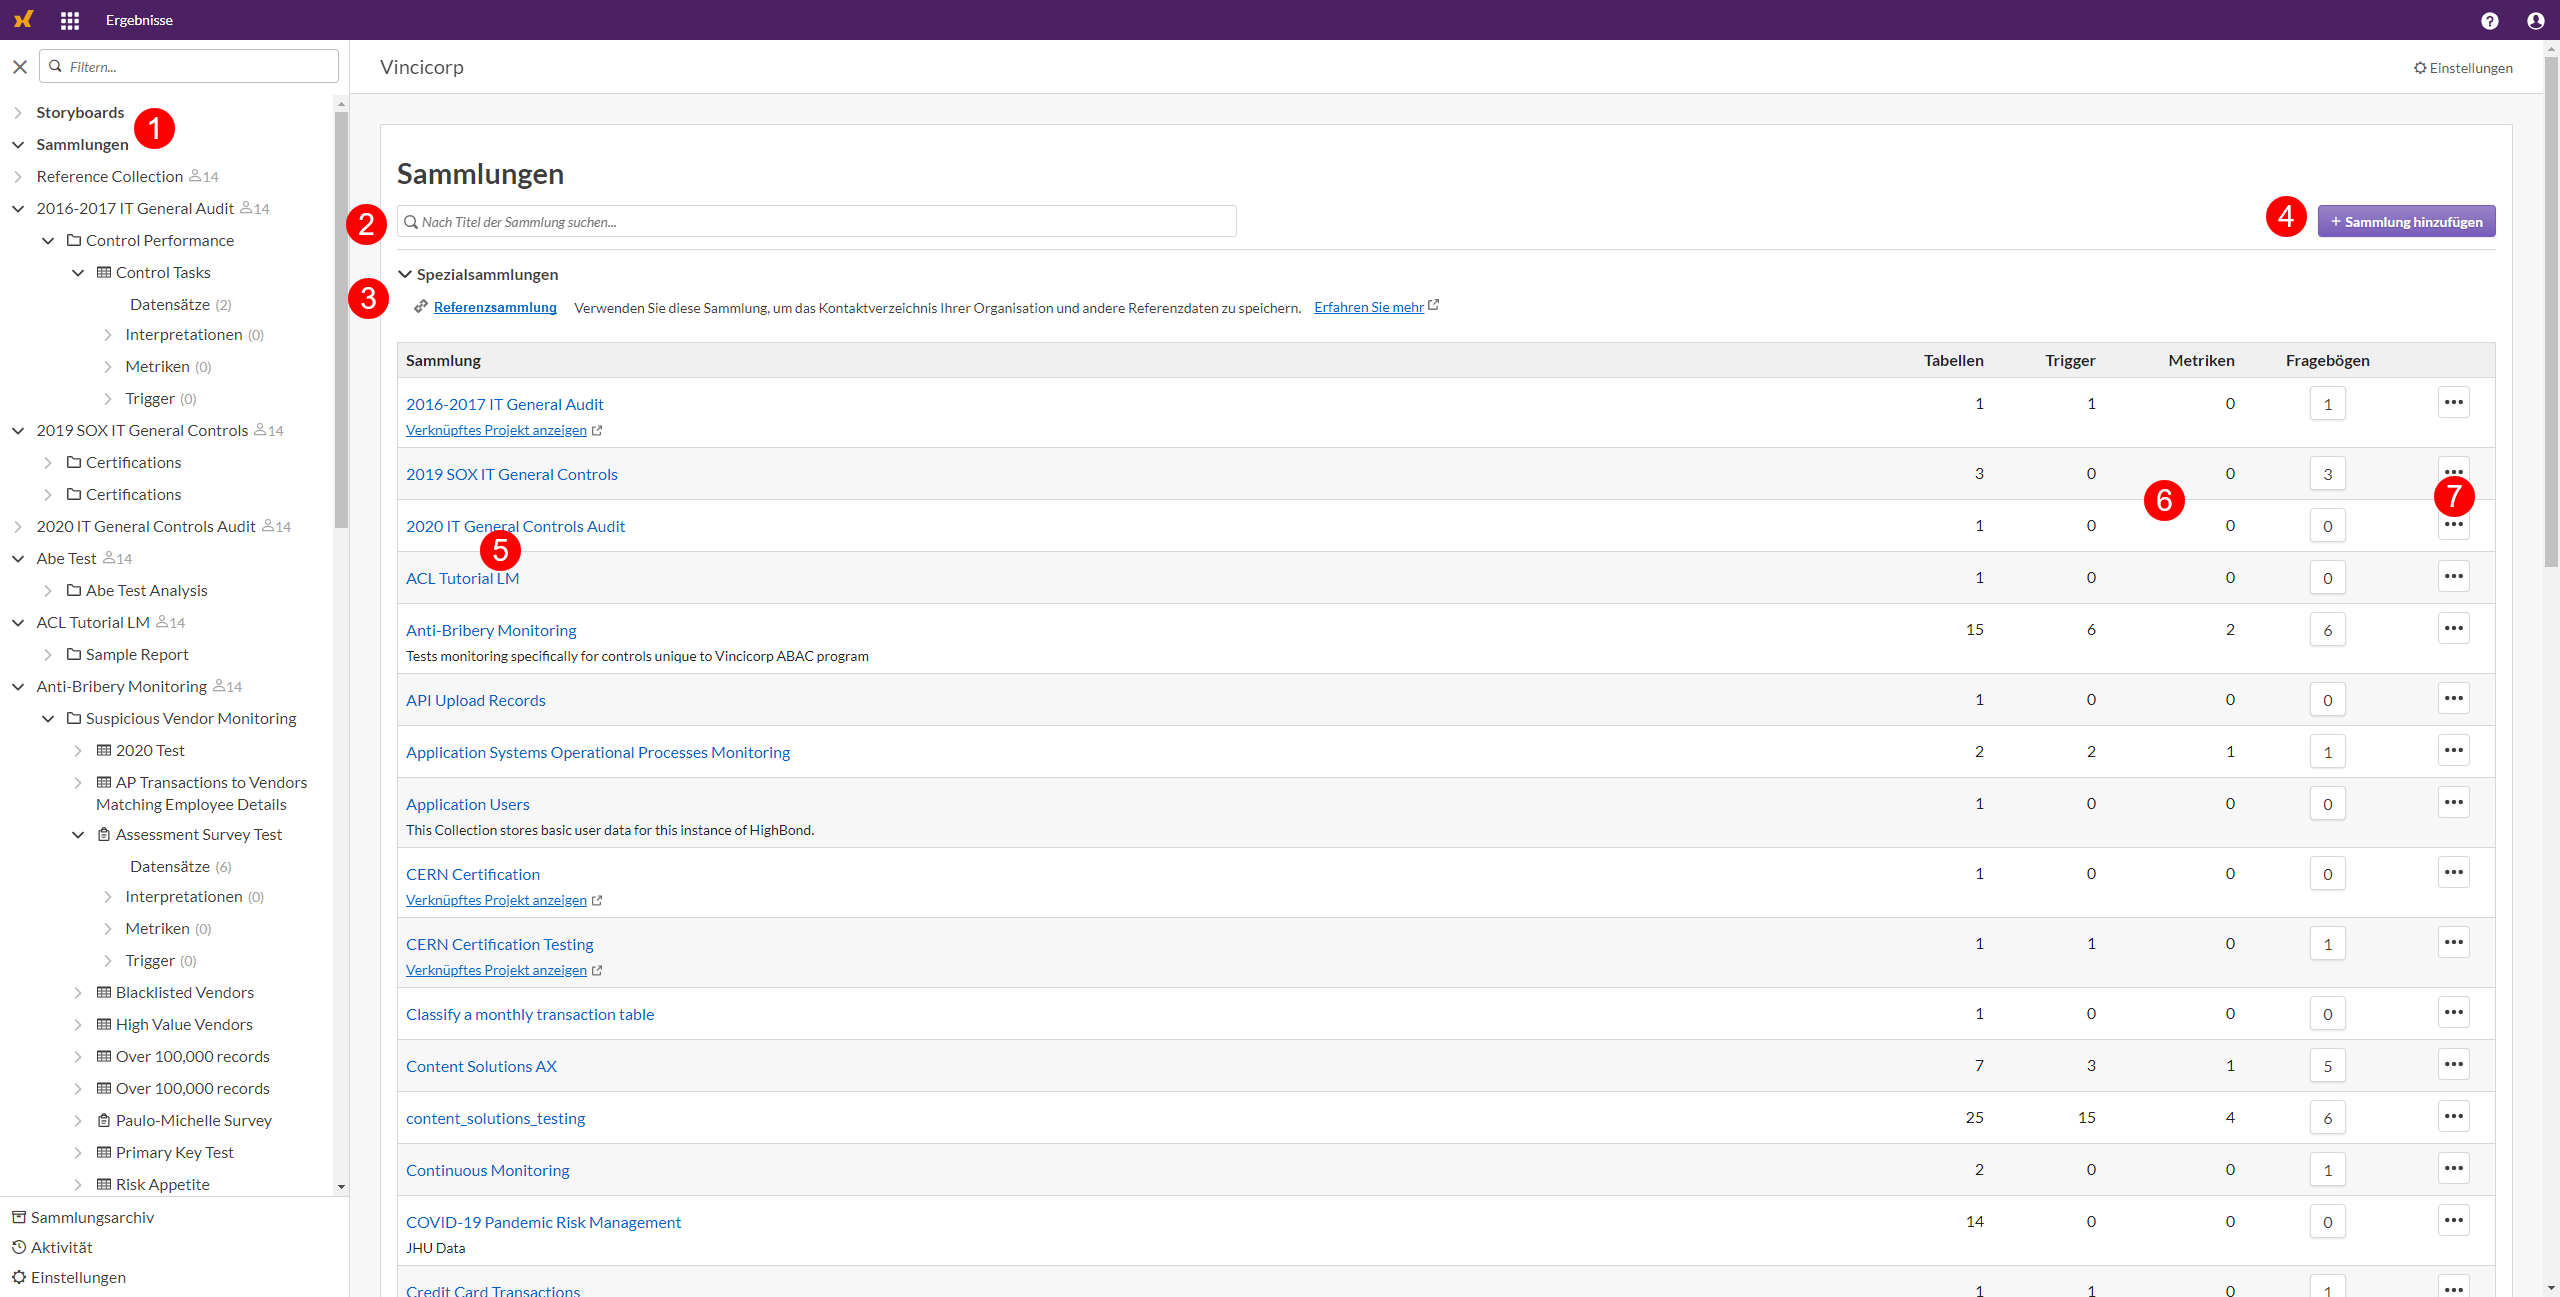Open Application Systems Operational Processes Monitoring

click(x=597, y=752)
